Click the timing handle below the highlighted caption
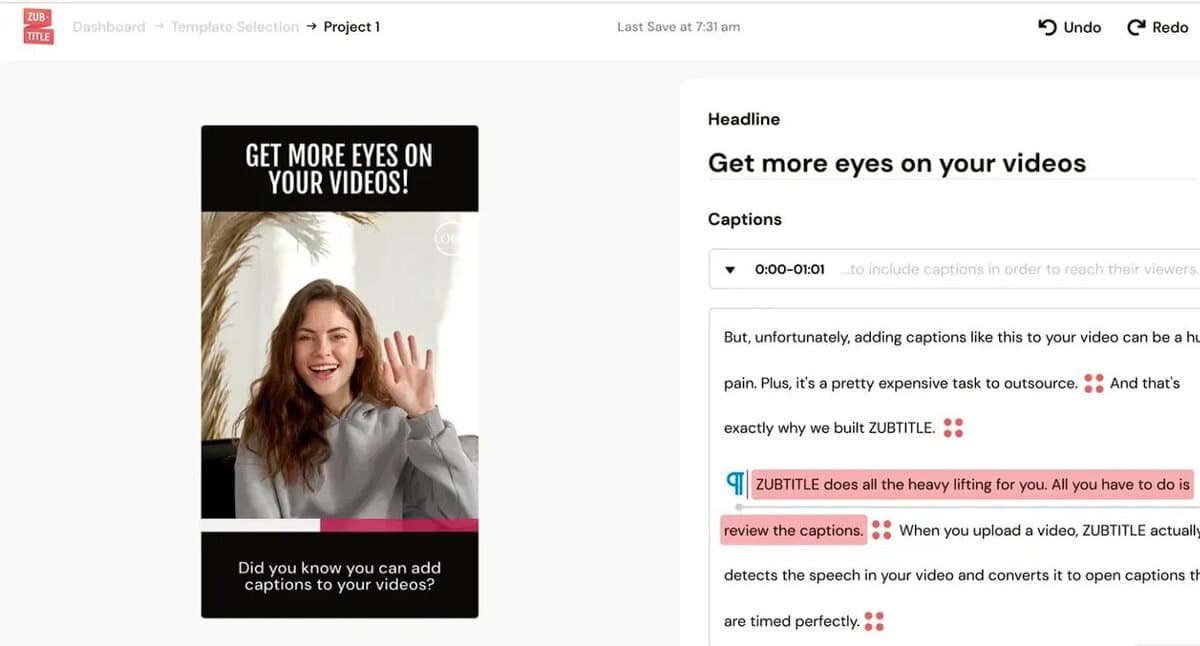The image size is (1200, 646). 739,507
